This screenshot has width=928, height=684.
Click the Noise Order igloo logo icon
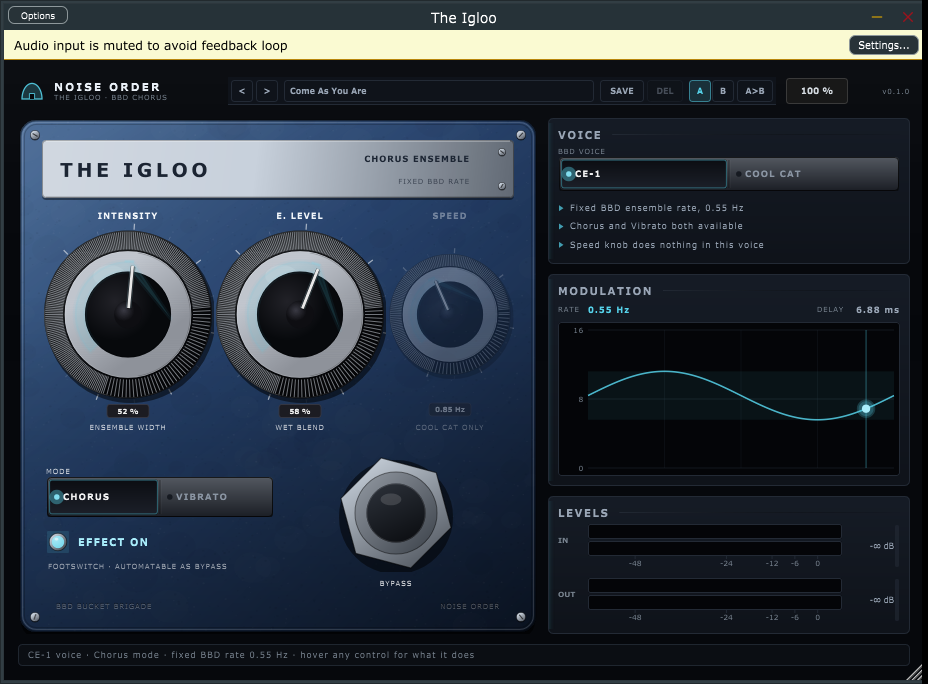pos(32,91)
